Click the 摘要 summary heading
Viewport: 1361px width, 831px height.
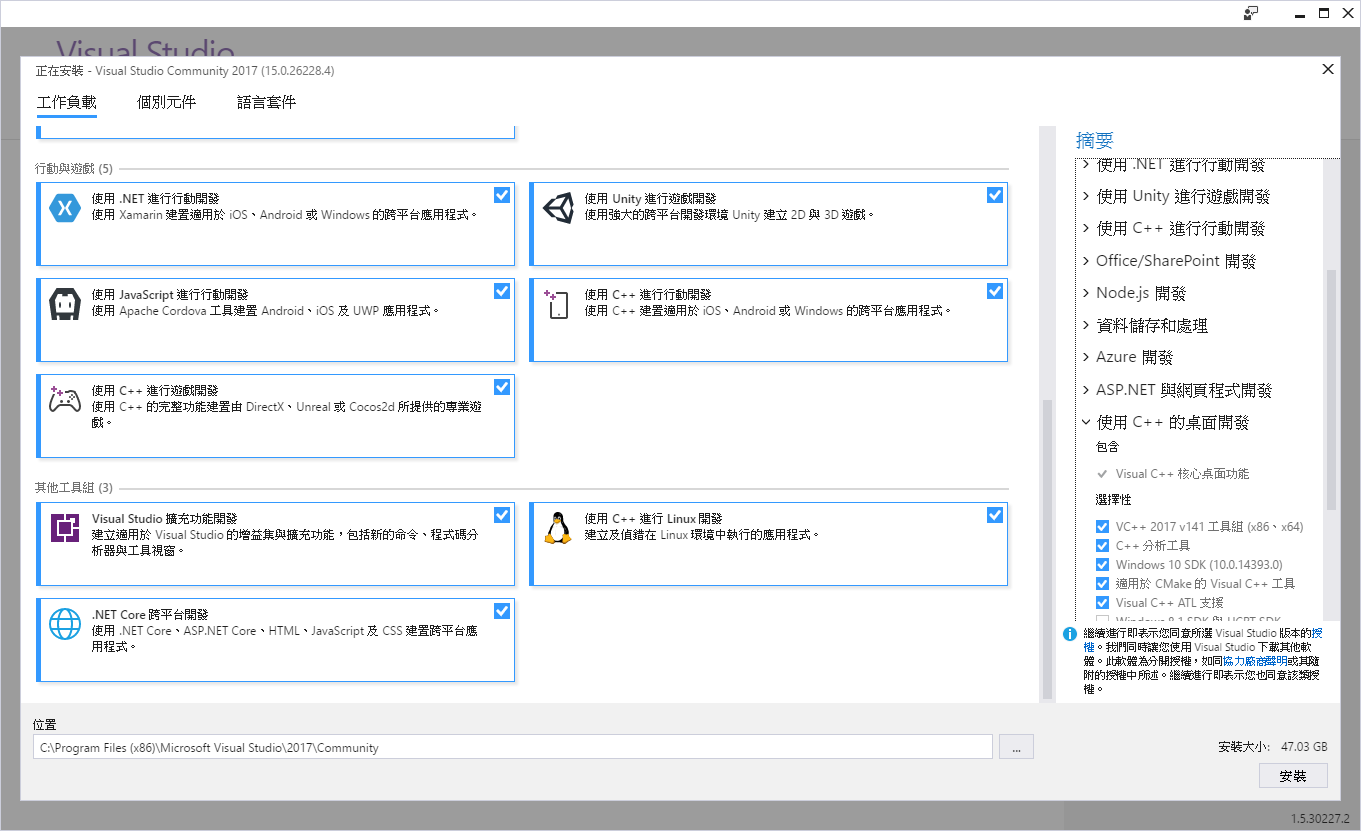point(1095,140)
